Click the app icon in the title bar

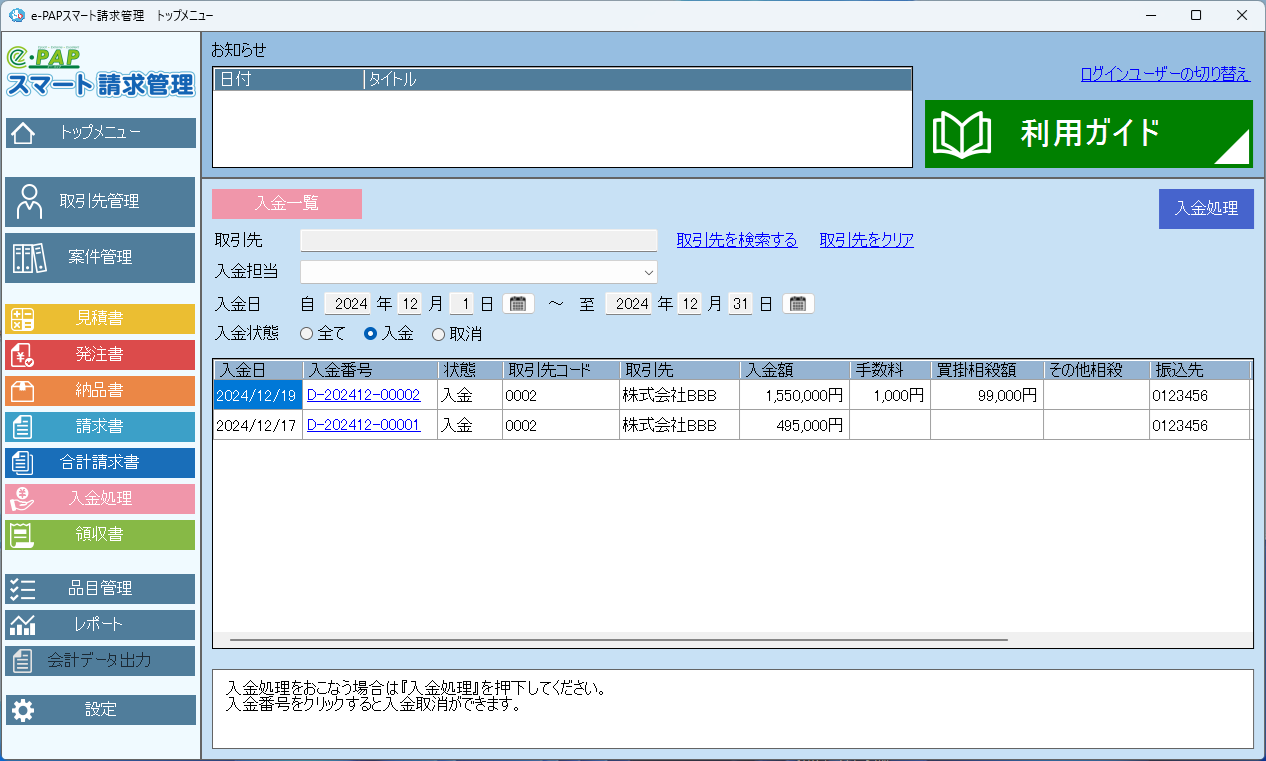(x=16, y=15)
